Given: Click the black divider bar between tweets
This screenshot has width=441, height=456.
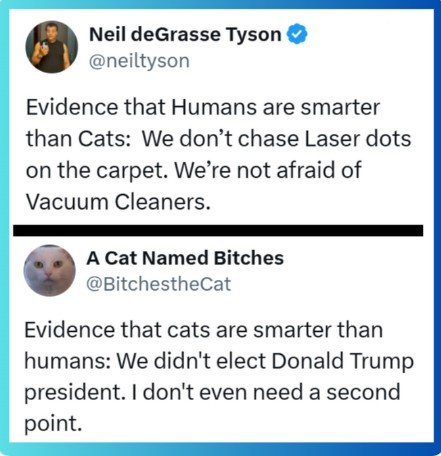Looking at the screenshot, I should click(218, 231).
